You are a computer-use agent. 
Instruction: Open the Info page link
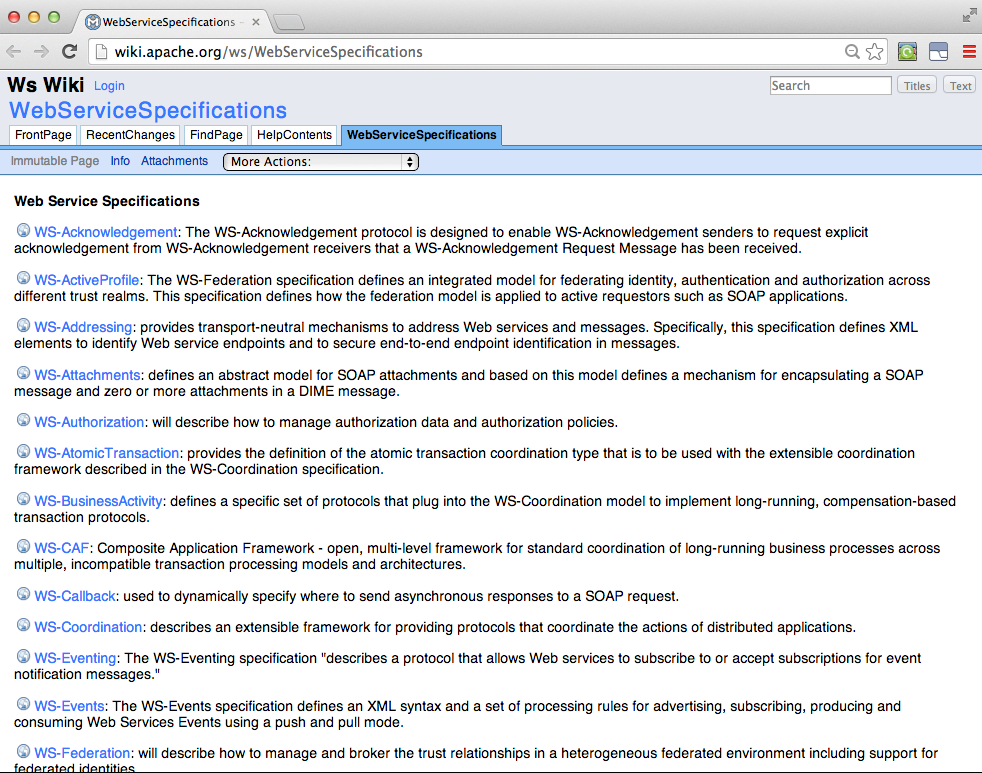[120, 161]
